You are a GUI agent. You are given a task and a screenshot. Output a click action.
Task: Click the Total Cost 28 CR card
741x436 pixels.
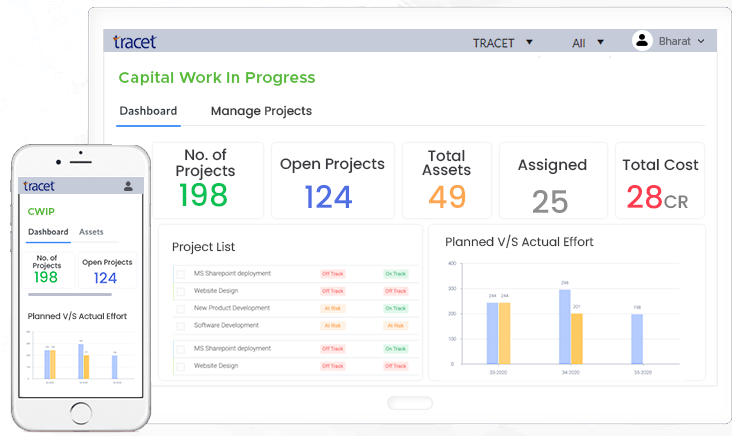[x=660, y=181]
